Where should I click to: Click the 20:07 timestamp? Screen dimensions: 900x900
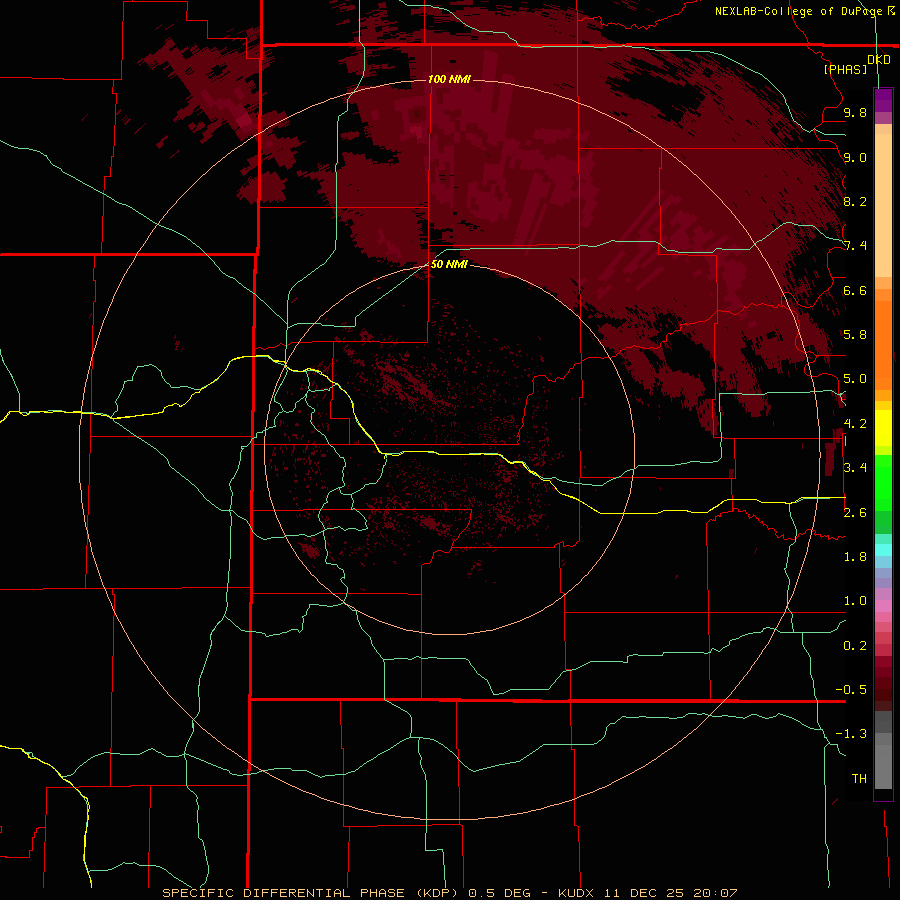tap(715, 893)
